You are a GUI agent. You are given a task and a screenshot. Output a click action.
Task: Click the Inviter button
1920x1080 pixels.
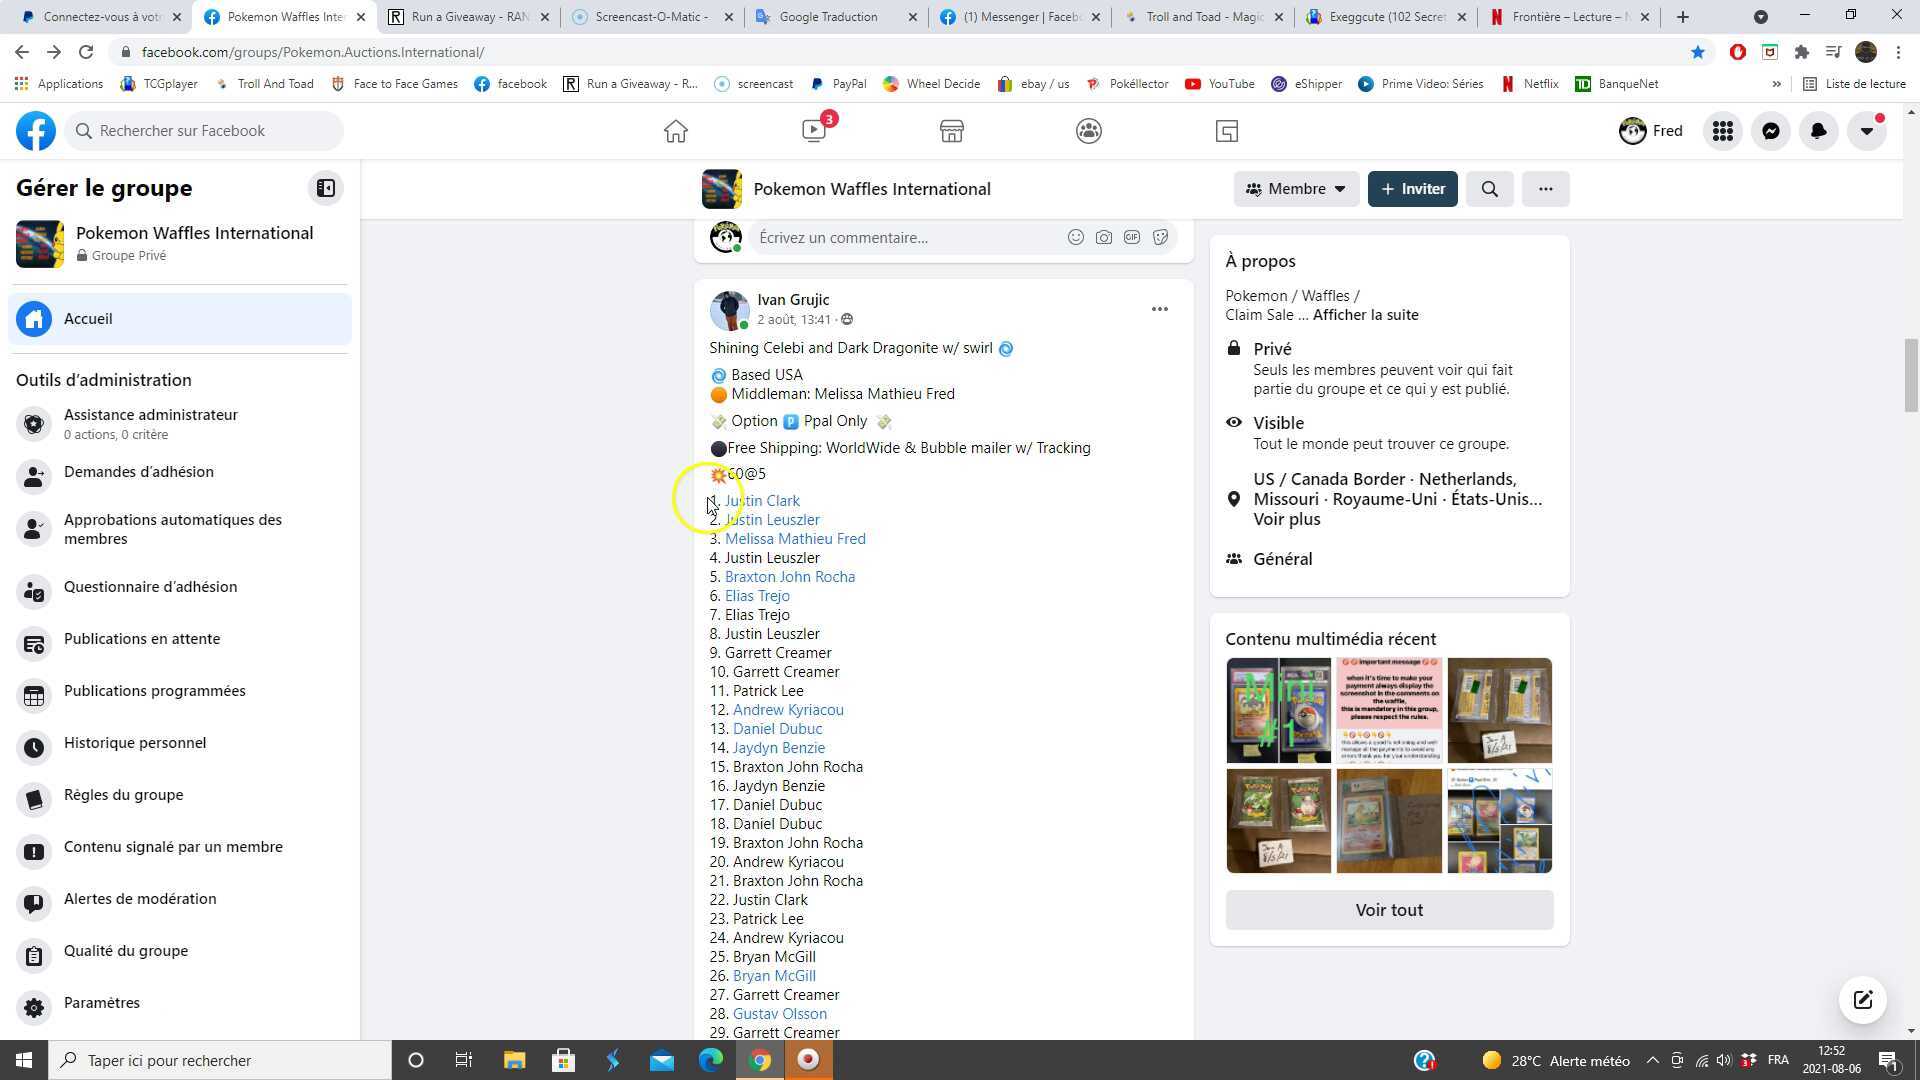click(x=1412, y=189)
